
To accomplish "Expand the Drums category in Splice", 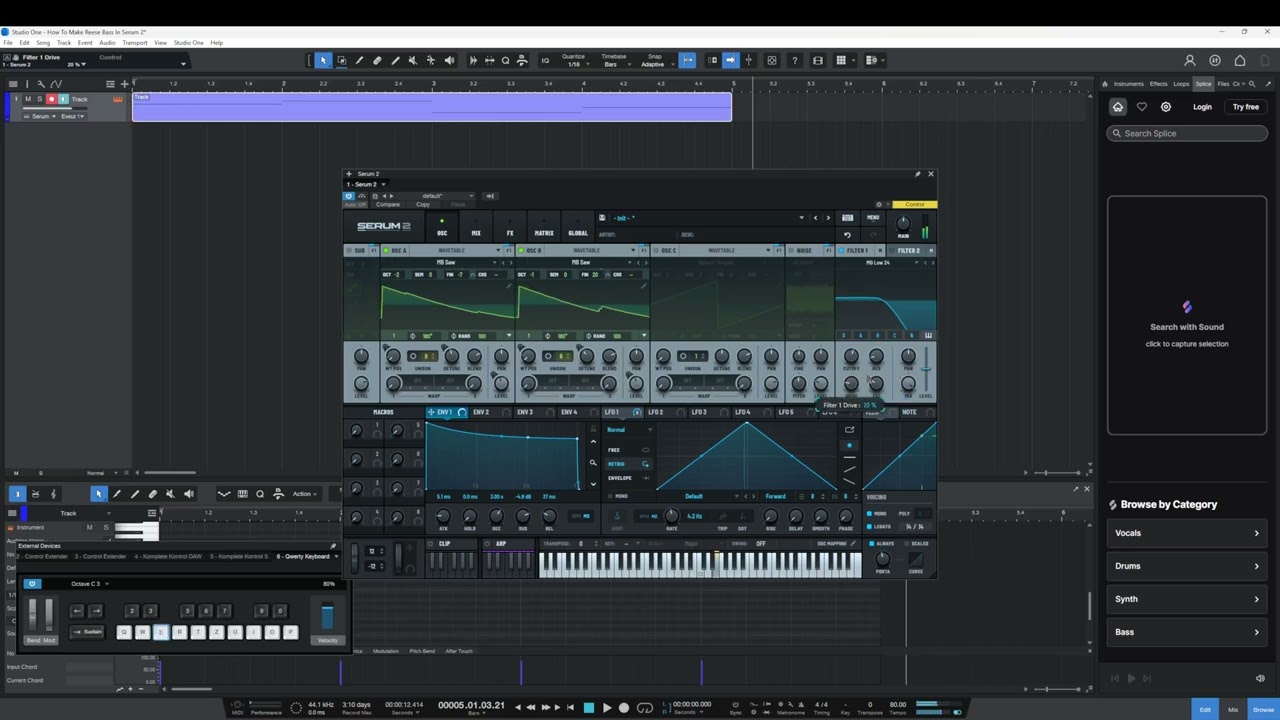I will point(1186,566).
